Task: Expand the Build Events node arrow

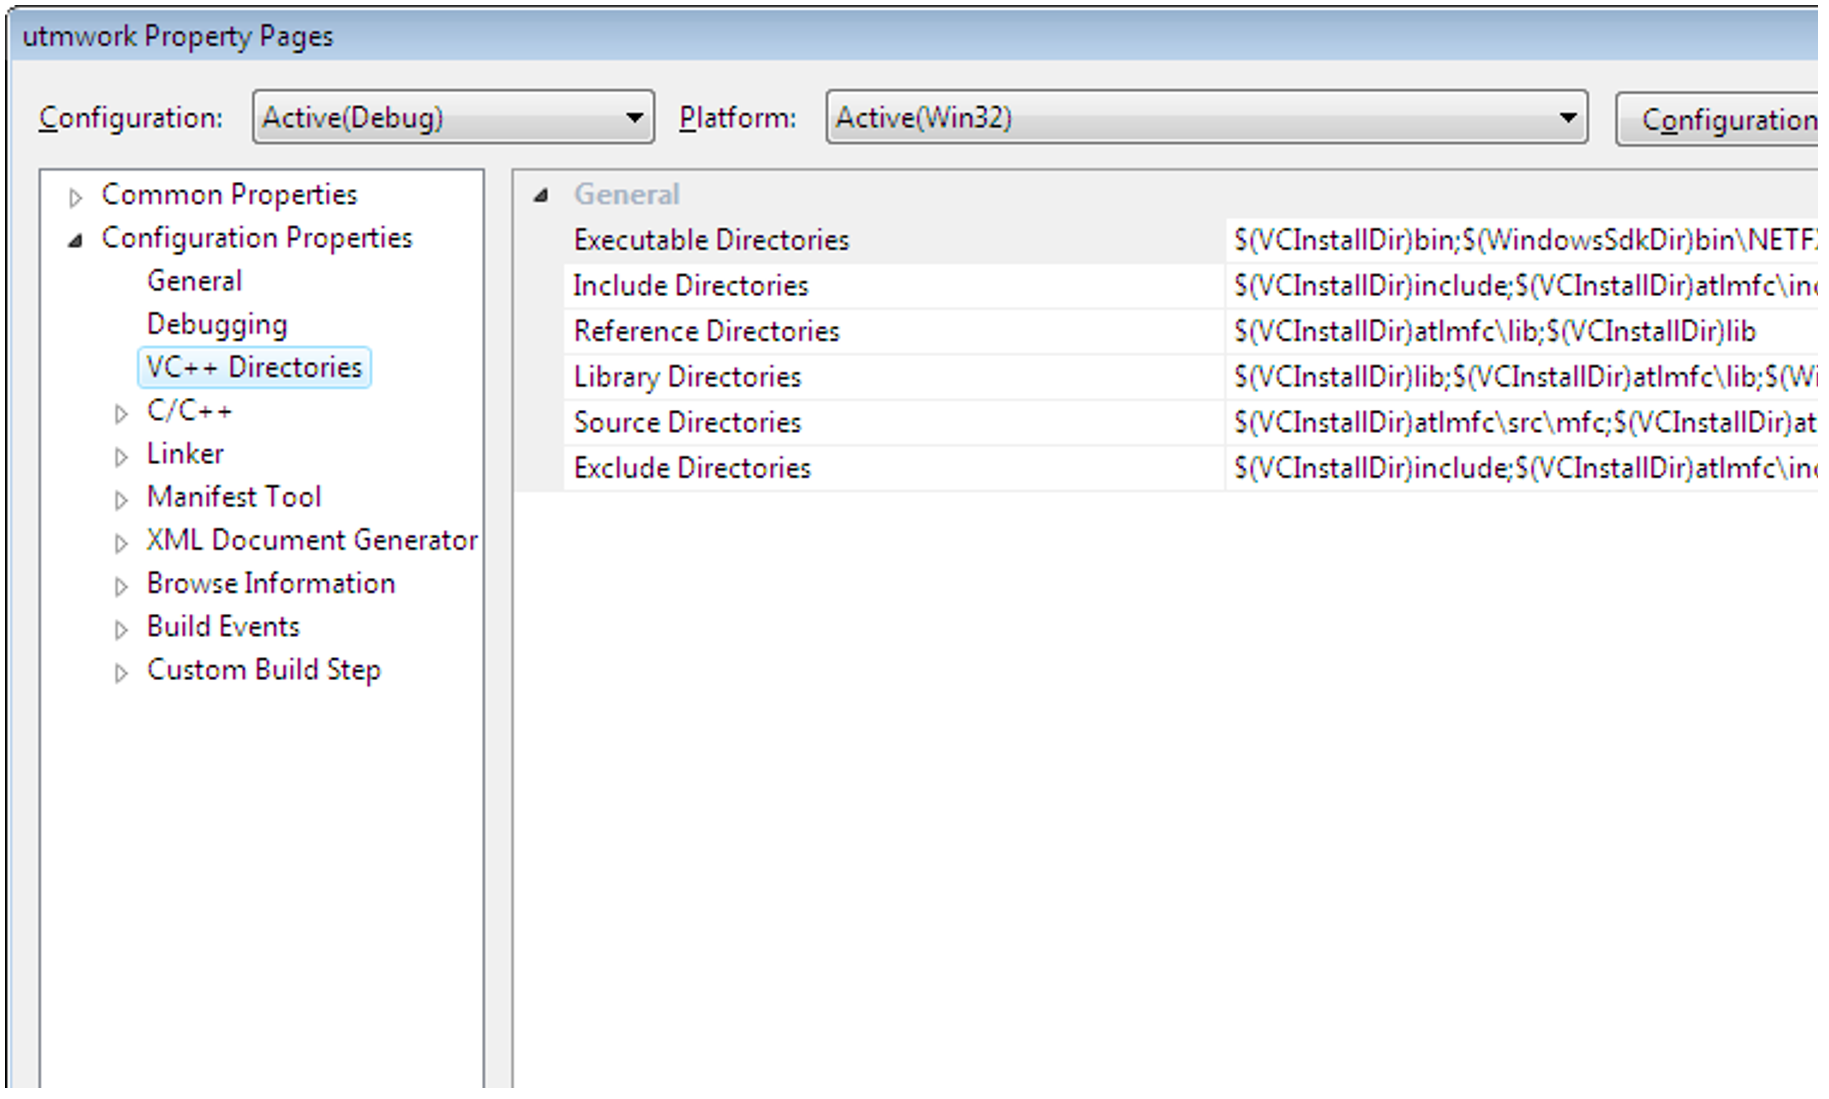Action: [x=121, y=629]
